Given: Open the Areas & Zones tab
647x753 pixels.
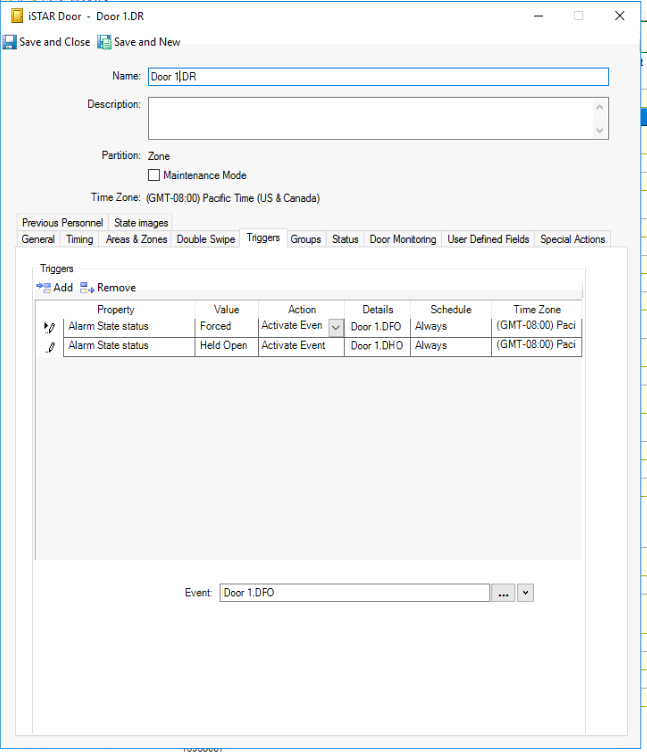Looking at the screenshot, I should 136,239.
